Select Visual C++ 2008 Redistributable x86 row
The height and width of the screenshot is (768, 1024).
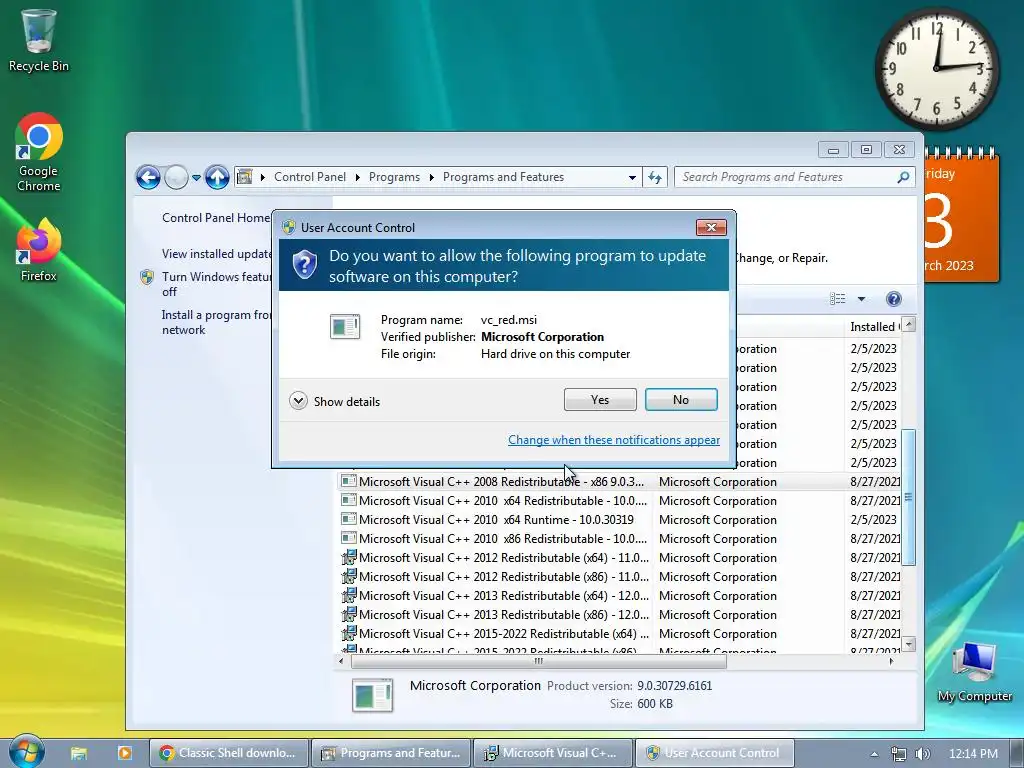[x=618, y=482]
